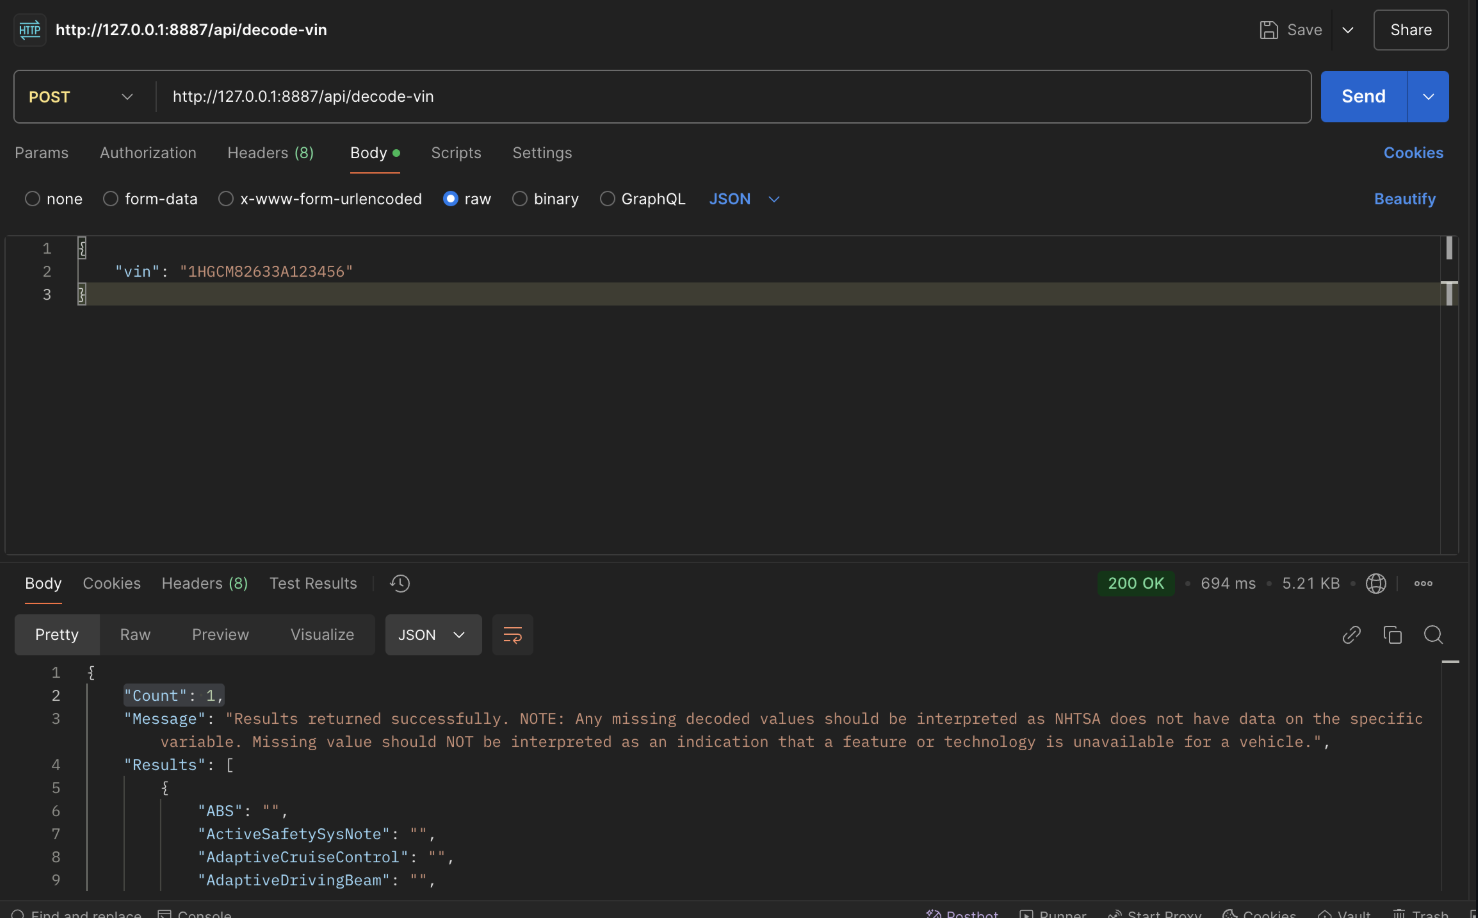Switch response view to Preview

[221, 635]
